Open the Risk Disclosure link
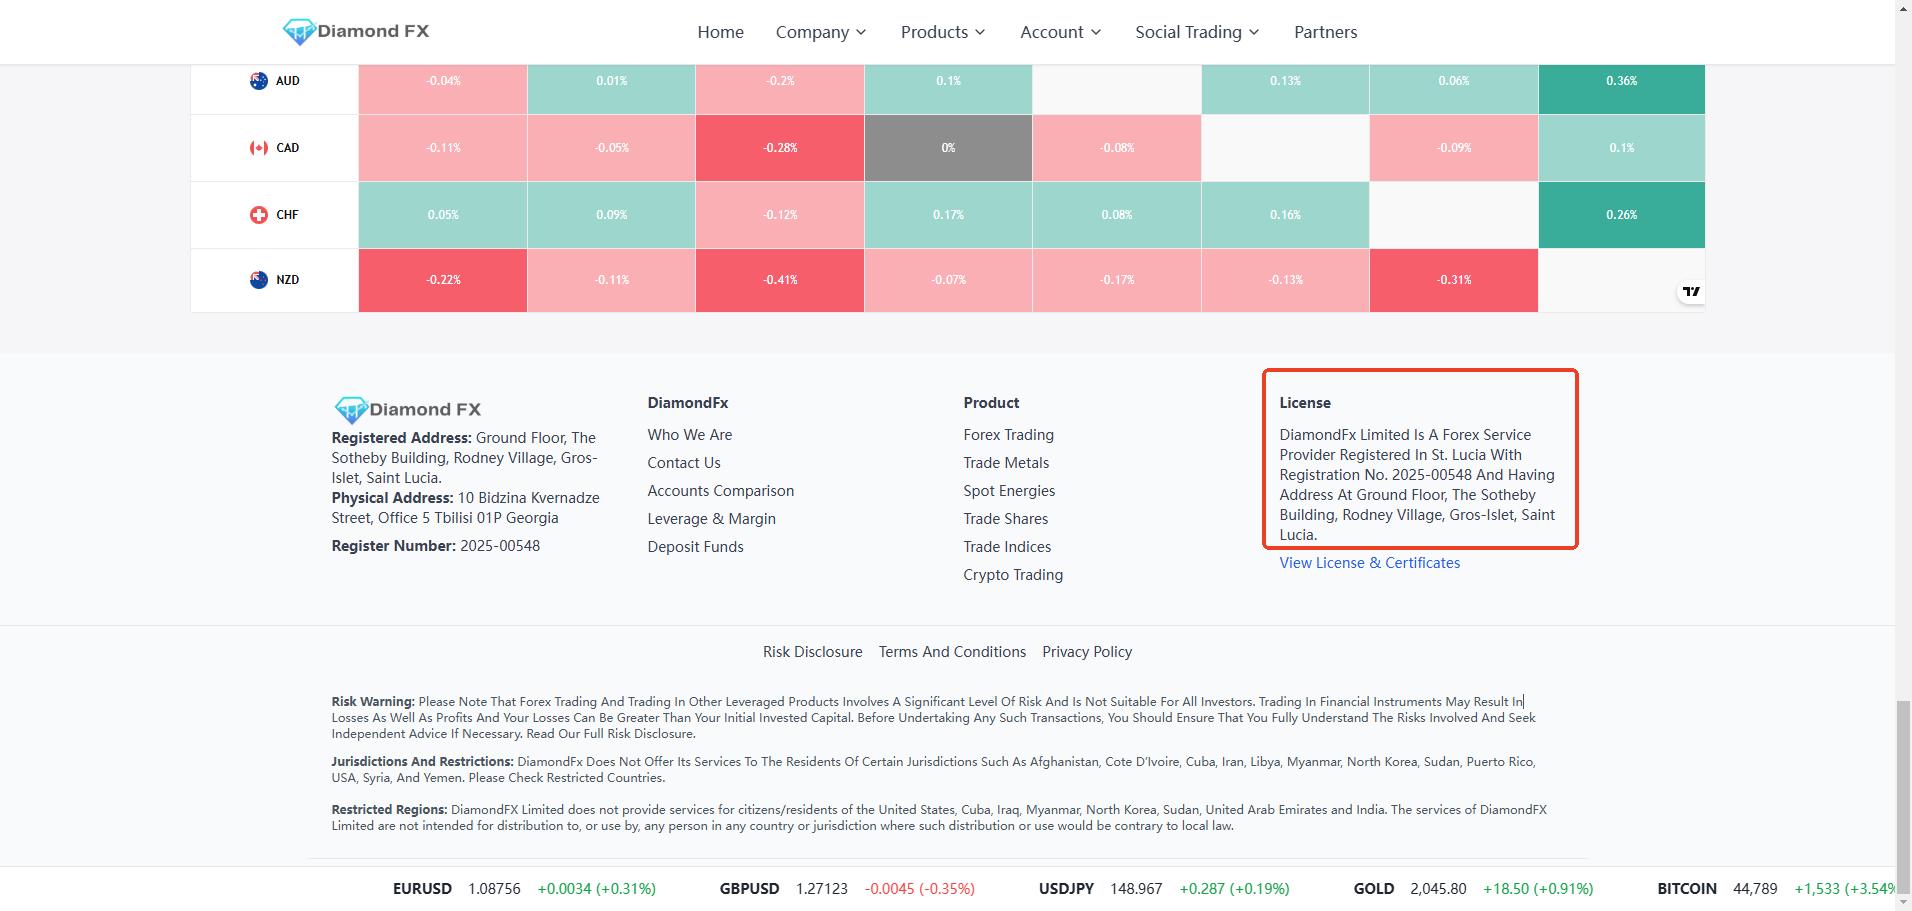This screenshot has width=1912, height=911. pyautogui.click(x=812, y=652)
